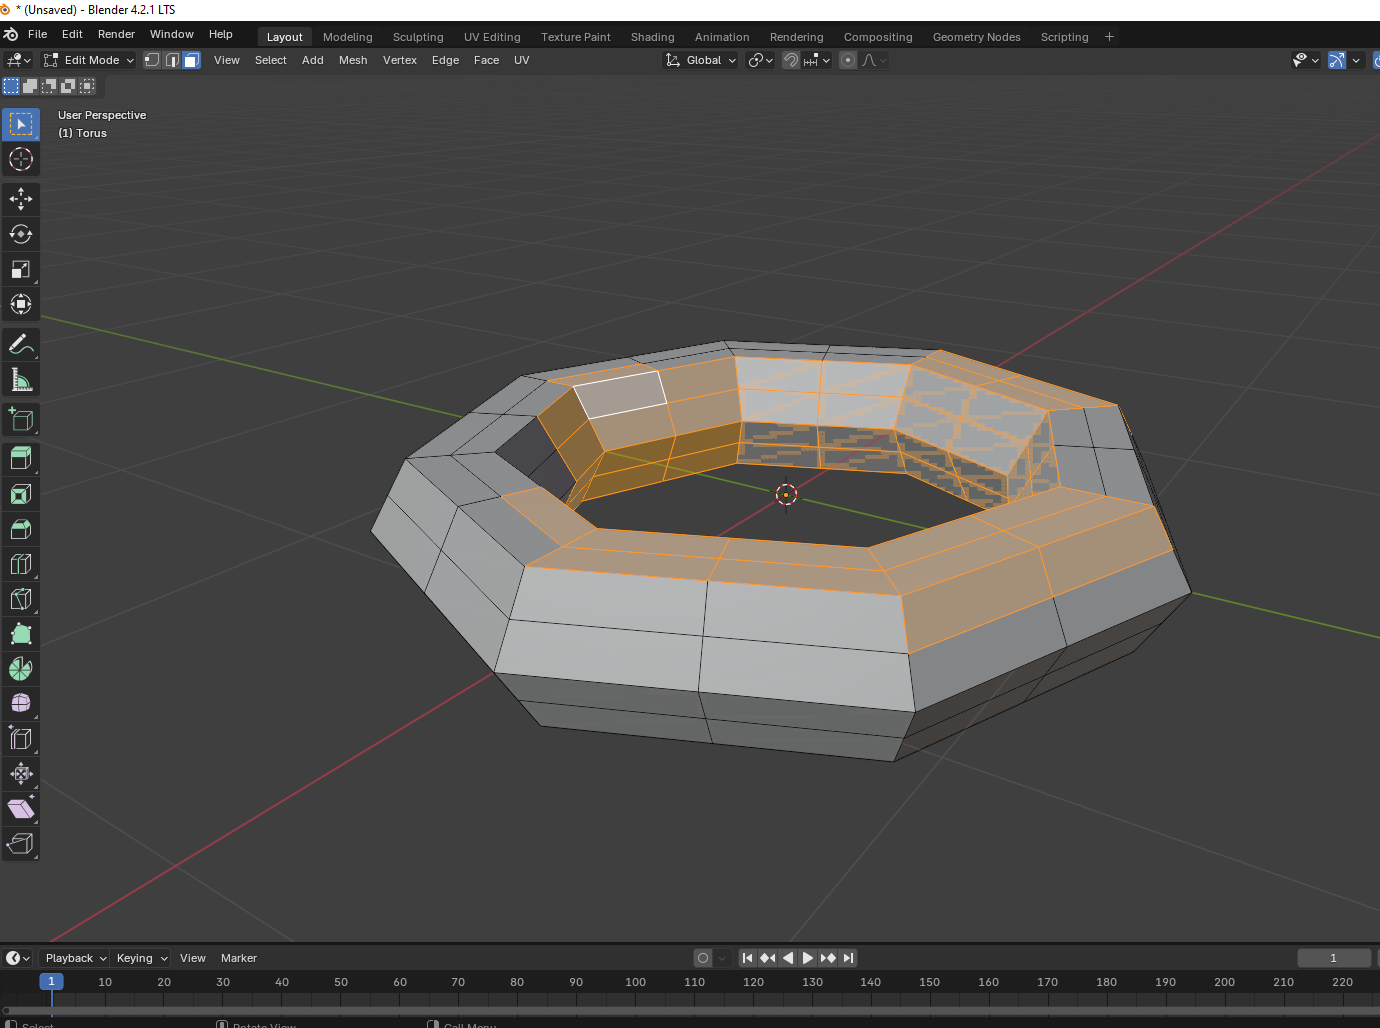Select the Add Cube tool

click(21, 419)
